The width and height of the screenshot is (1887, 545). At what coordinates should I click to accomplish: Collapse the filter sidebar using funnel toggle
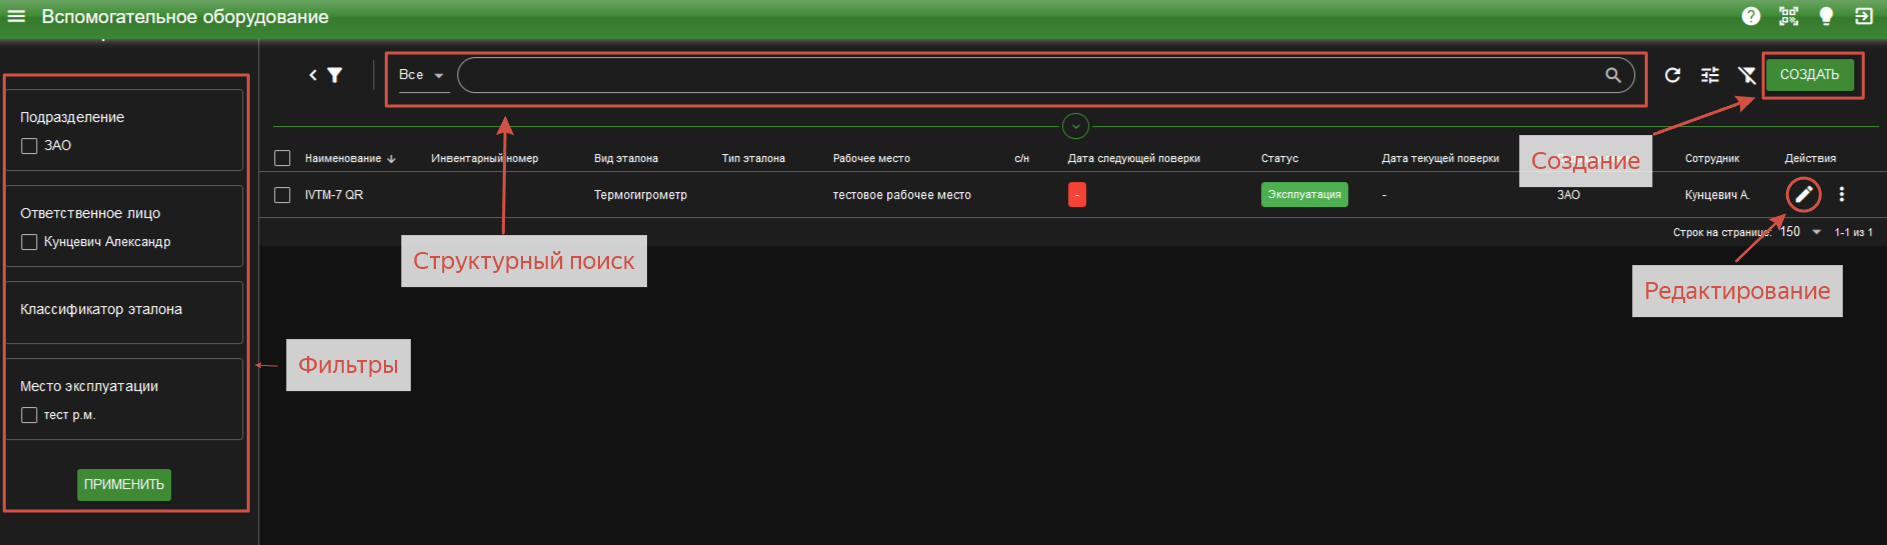pyautogui.click(x=326, y=75)
